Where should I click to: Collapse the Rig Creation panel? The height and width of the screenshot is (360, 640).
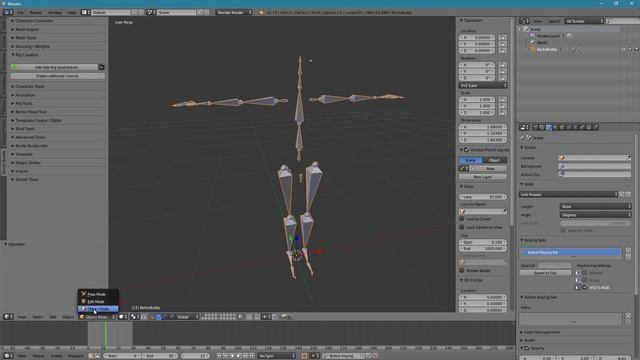click(27, 55)
